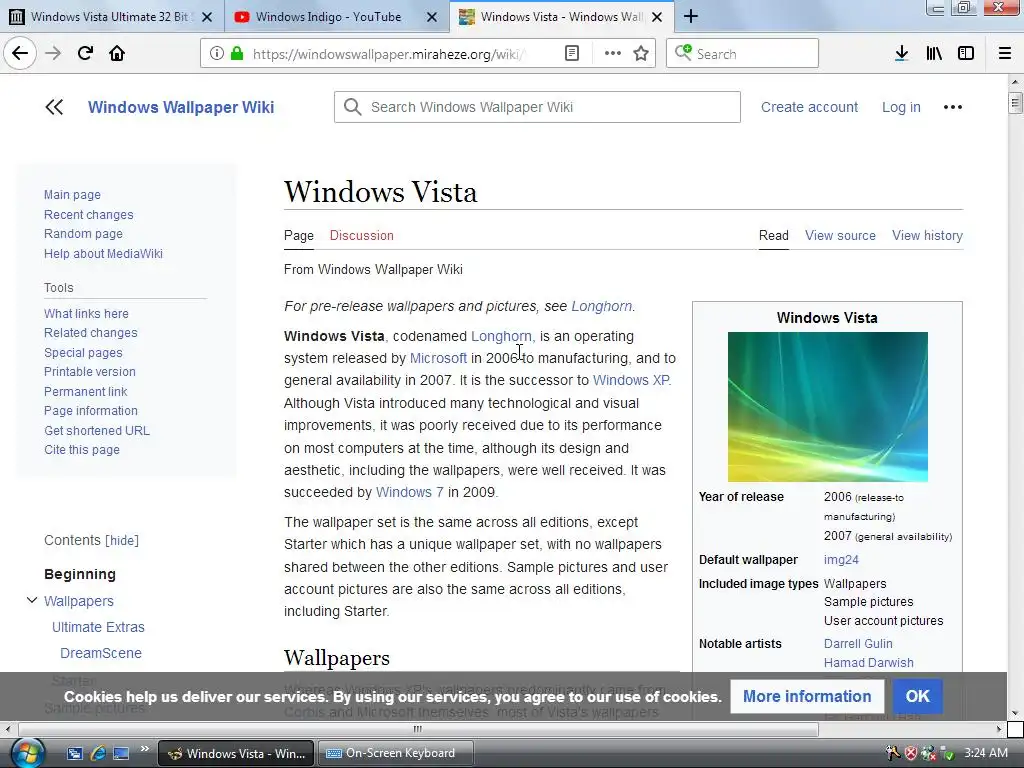Expand the quick launch overflow chevron
Screen dimensions: 1024x768
click(x=144, y=749)
